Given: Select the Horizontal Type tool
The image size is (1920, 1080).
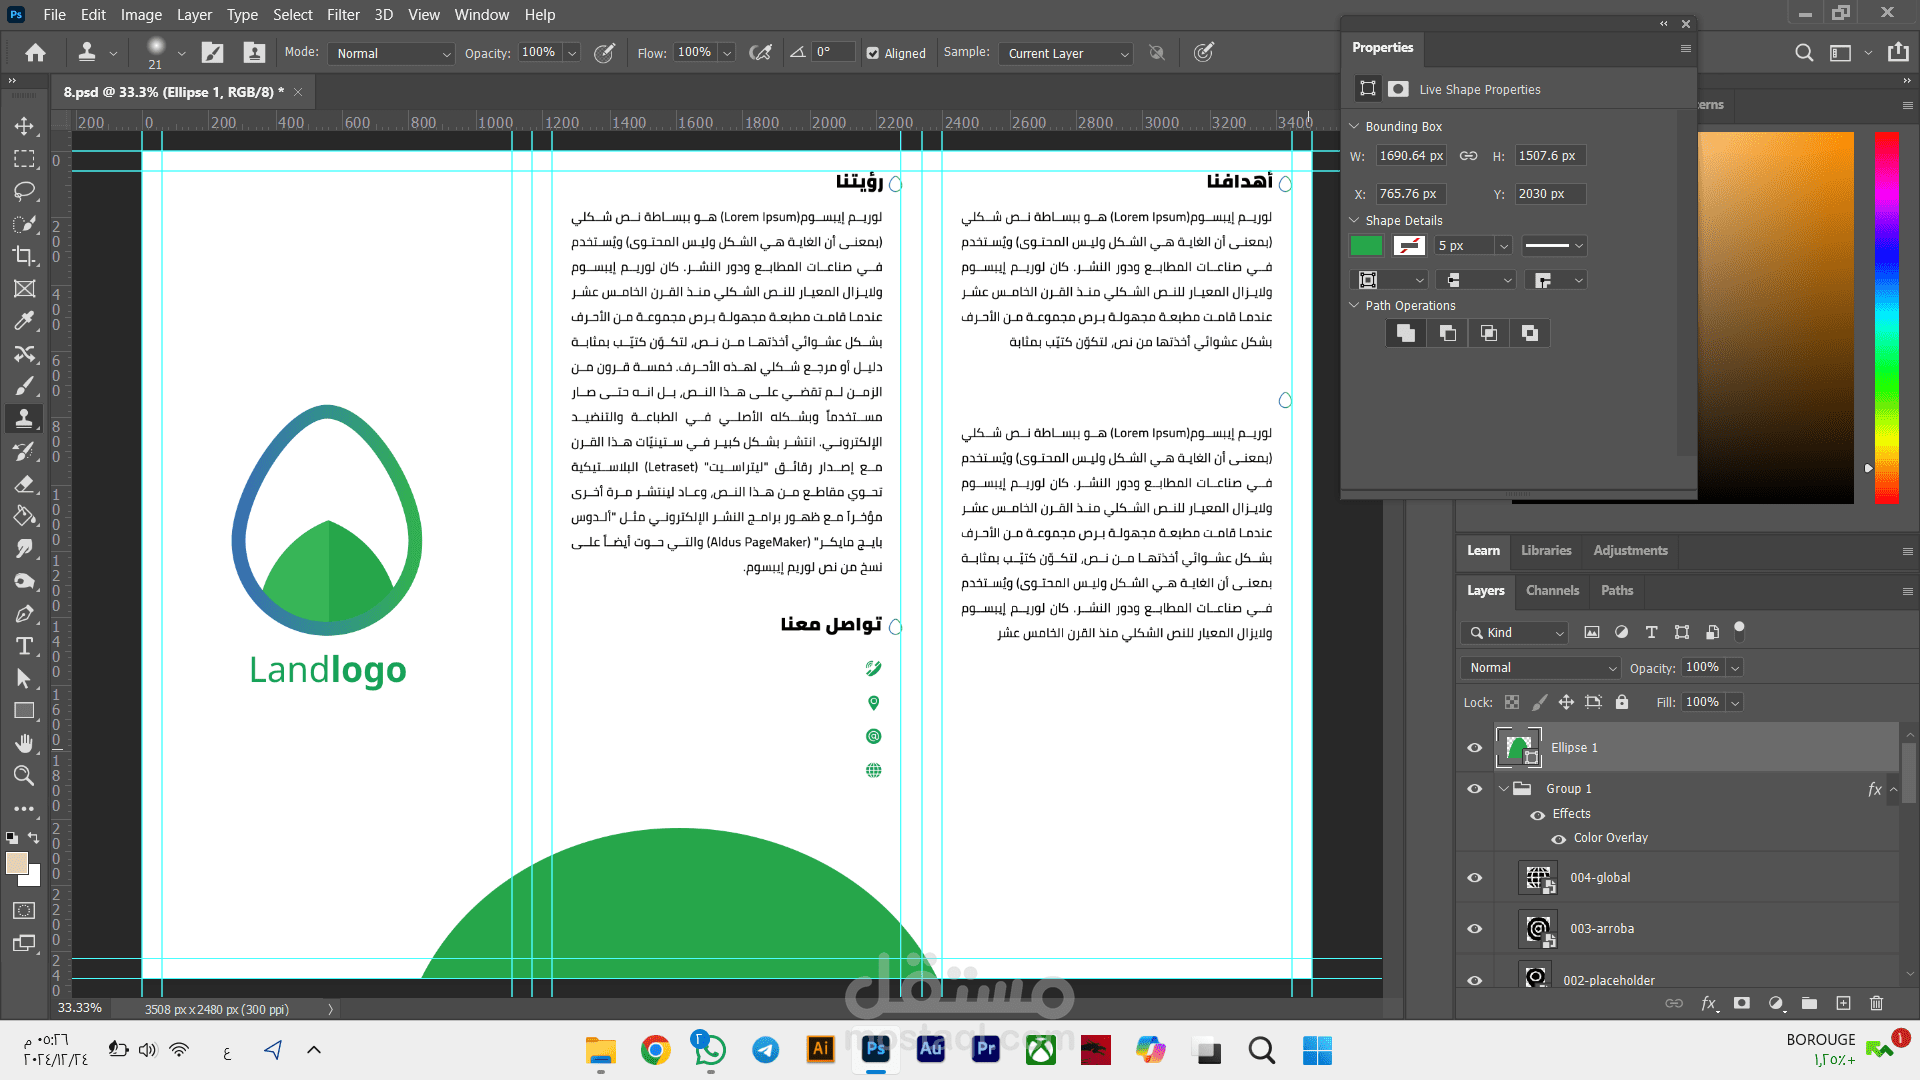Looking at the screenshot, I should pos(25,646).
